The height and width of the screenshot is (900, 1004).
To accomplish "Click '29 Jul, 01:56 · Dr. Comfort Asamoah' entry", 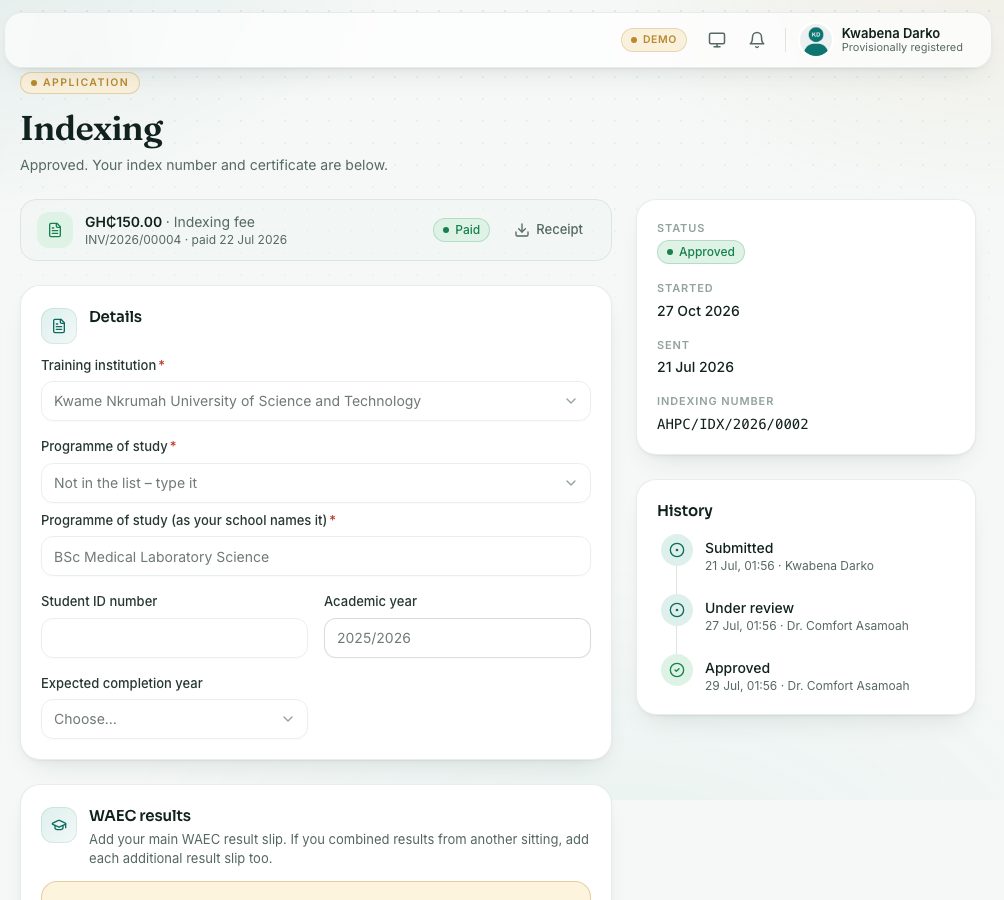I will [807, 686].
